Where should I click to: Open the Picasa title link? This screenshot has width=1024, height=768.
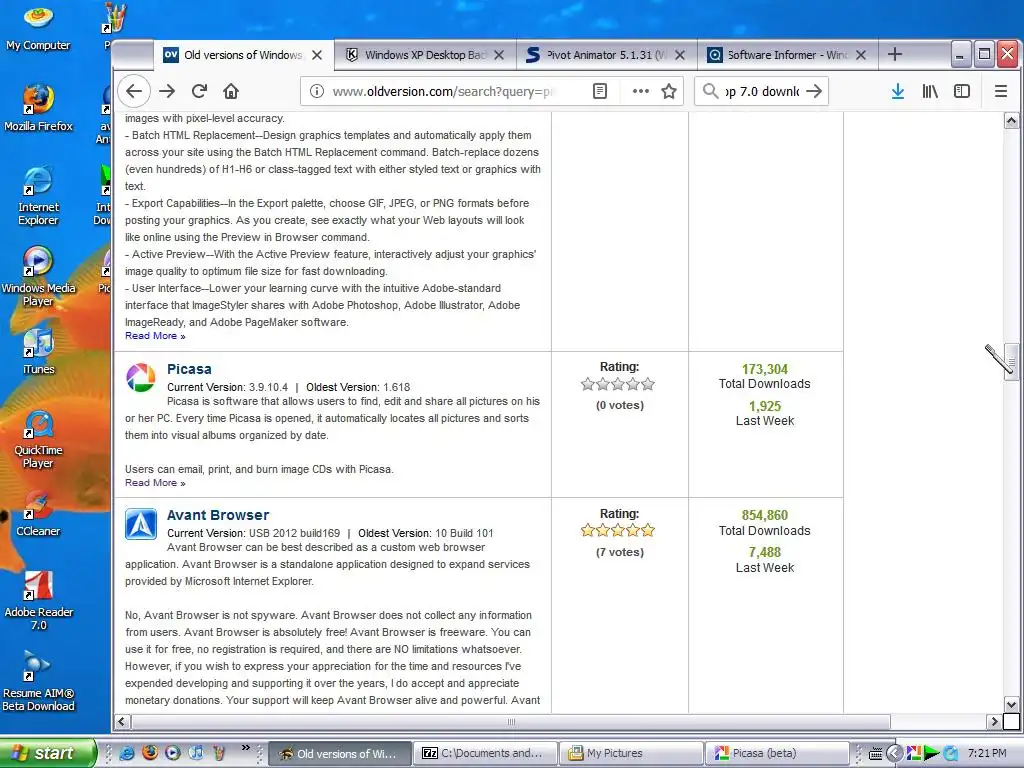[189, 369]
